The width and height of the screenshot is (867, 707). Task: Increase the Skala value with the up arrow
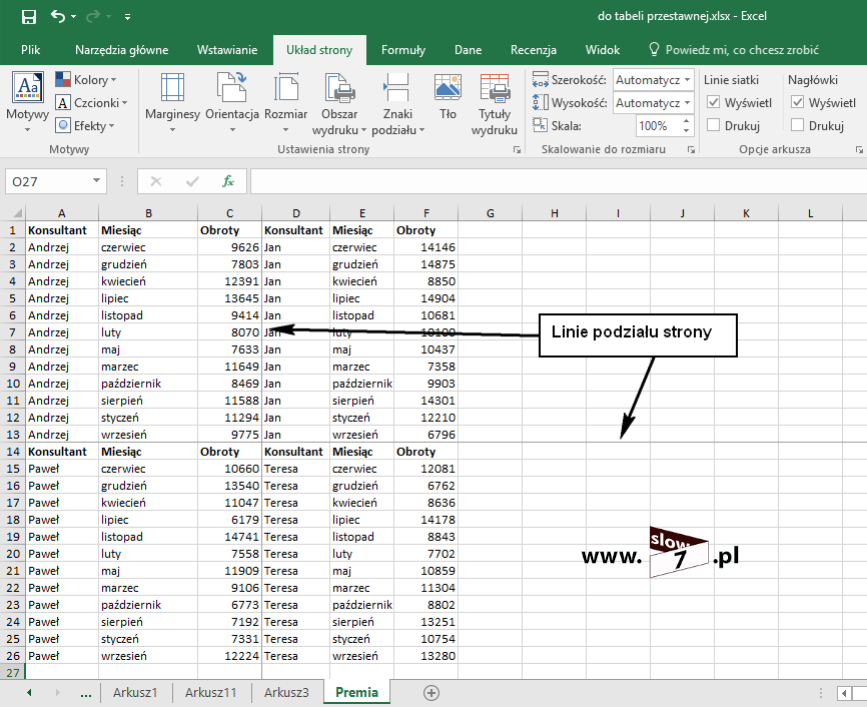pyautogui.click(x=686, y=121)
